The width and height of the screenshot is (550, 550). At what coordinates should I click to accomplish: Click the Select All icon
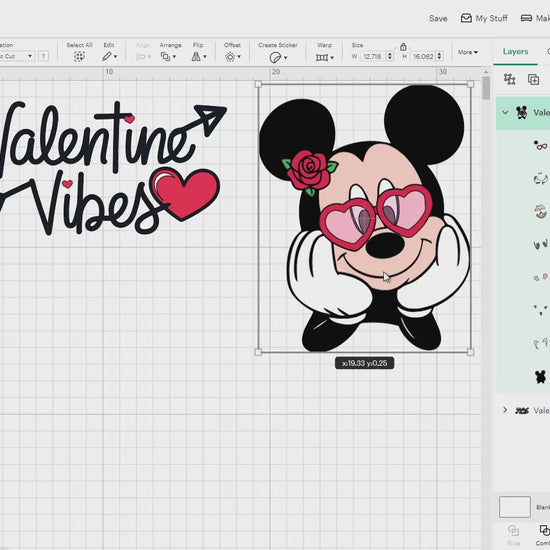[x=79, y=56]
